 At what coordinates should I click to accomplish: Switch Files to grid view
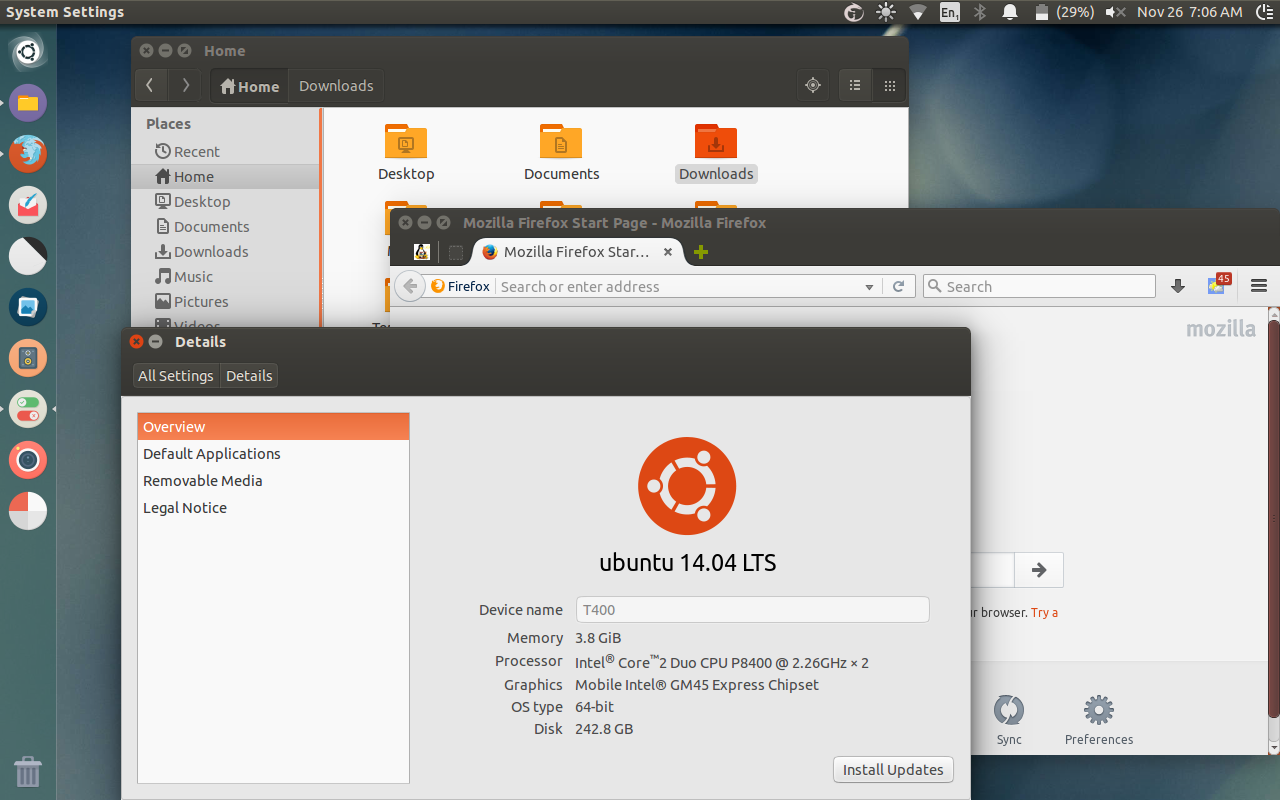(x=889, y=86)
